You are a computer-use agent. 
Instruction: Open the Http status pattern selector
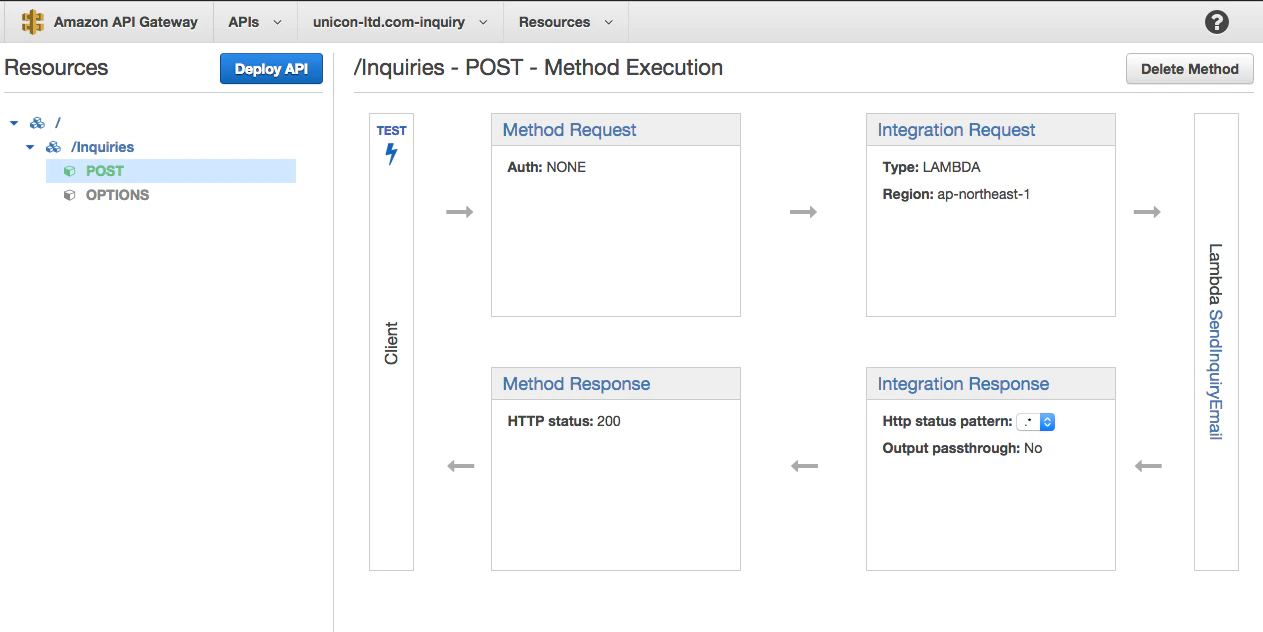point(1035,422)
